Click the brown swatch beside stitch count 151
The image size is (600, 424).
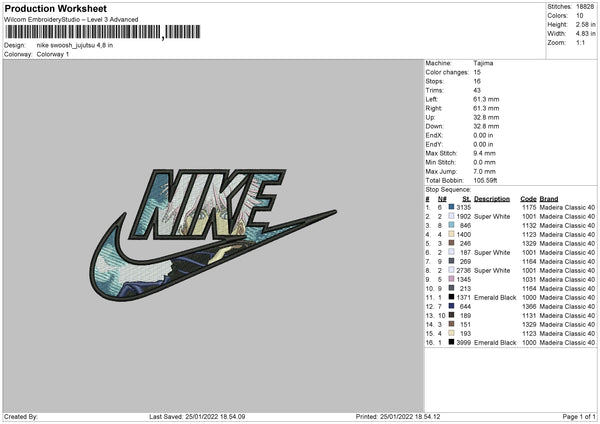(x=452, y=324)
